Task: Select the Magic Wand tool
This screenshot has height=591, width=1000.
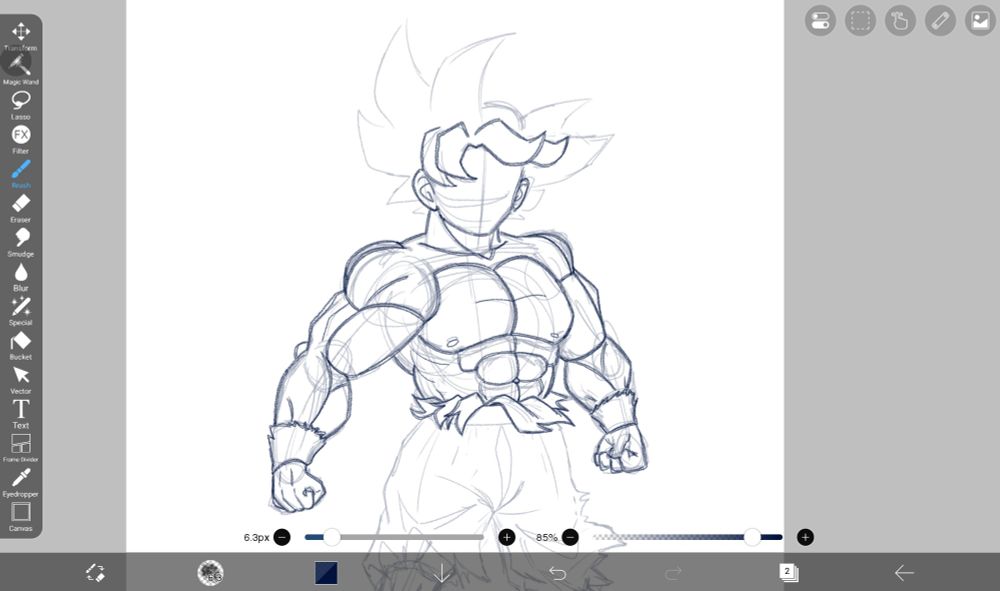Action: pyautogui.click(x=20, y=69)
